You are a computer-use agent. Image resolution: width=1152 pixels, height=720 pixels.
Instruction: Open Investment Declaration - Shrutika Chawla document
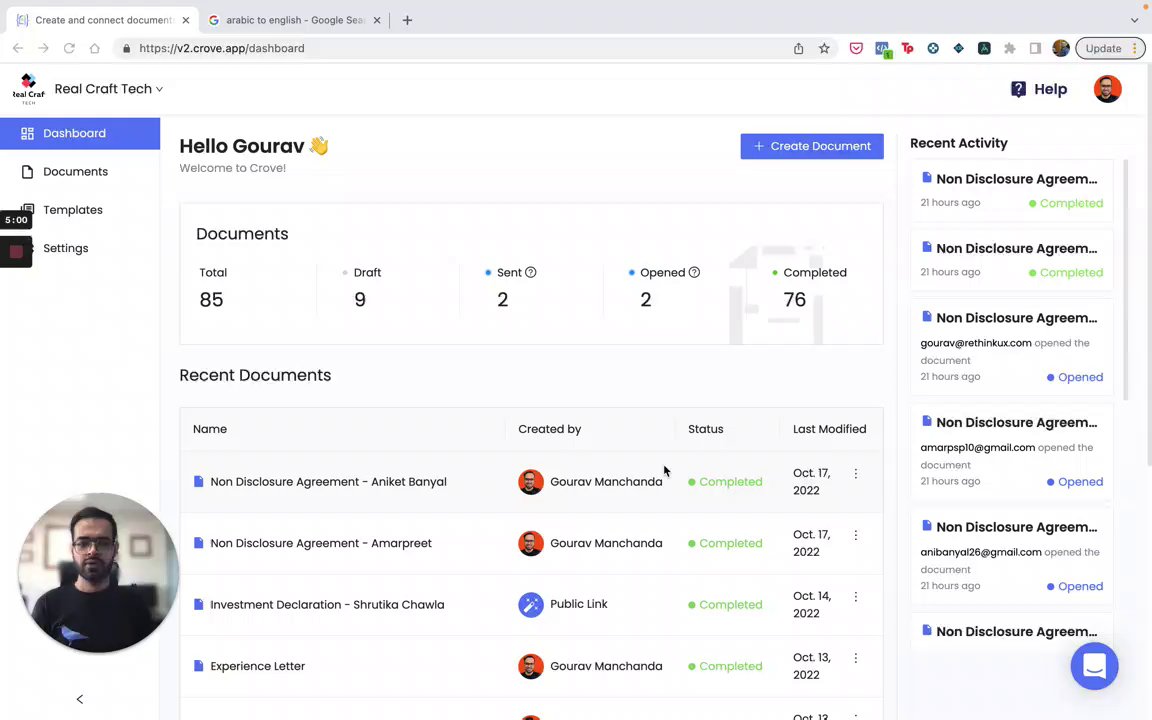tap(327, 605)
